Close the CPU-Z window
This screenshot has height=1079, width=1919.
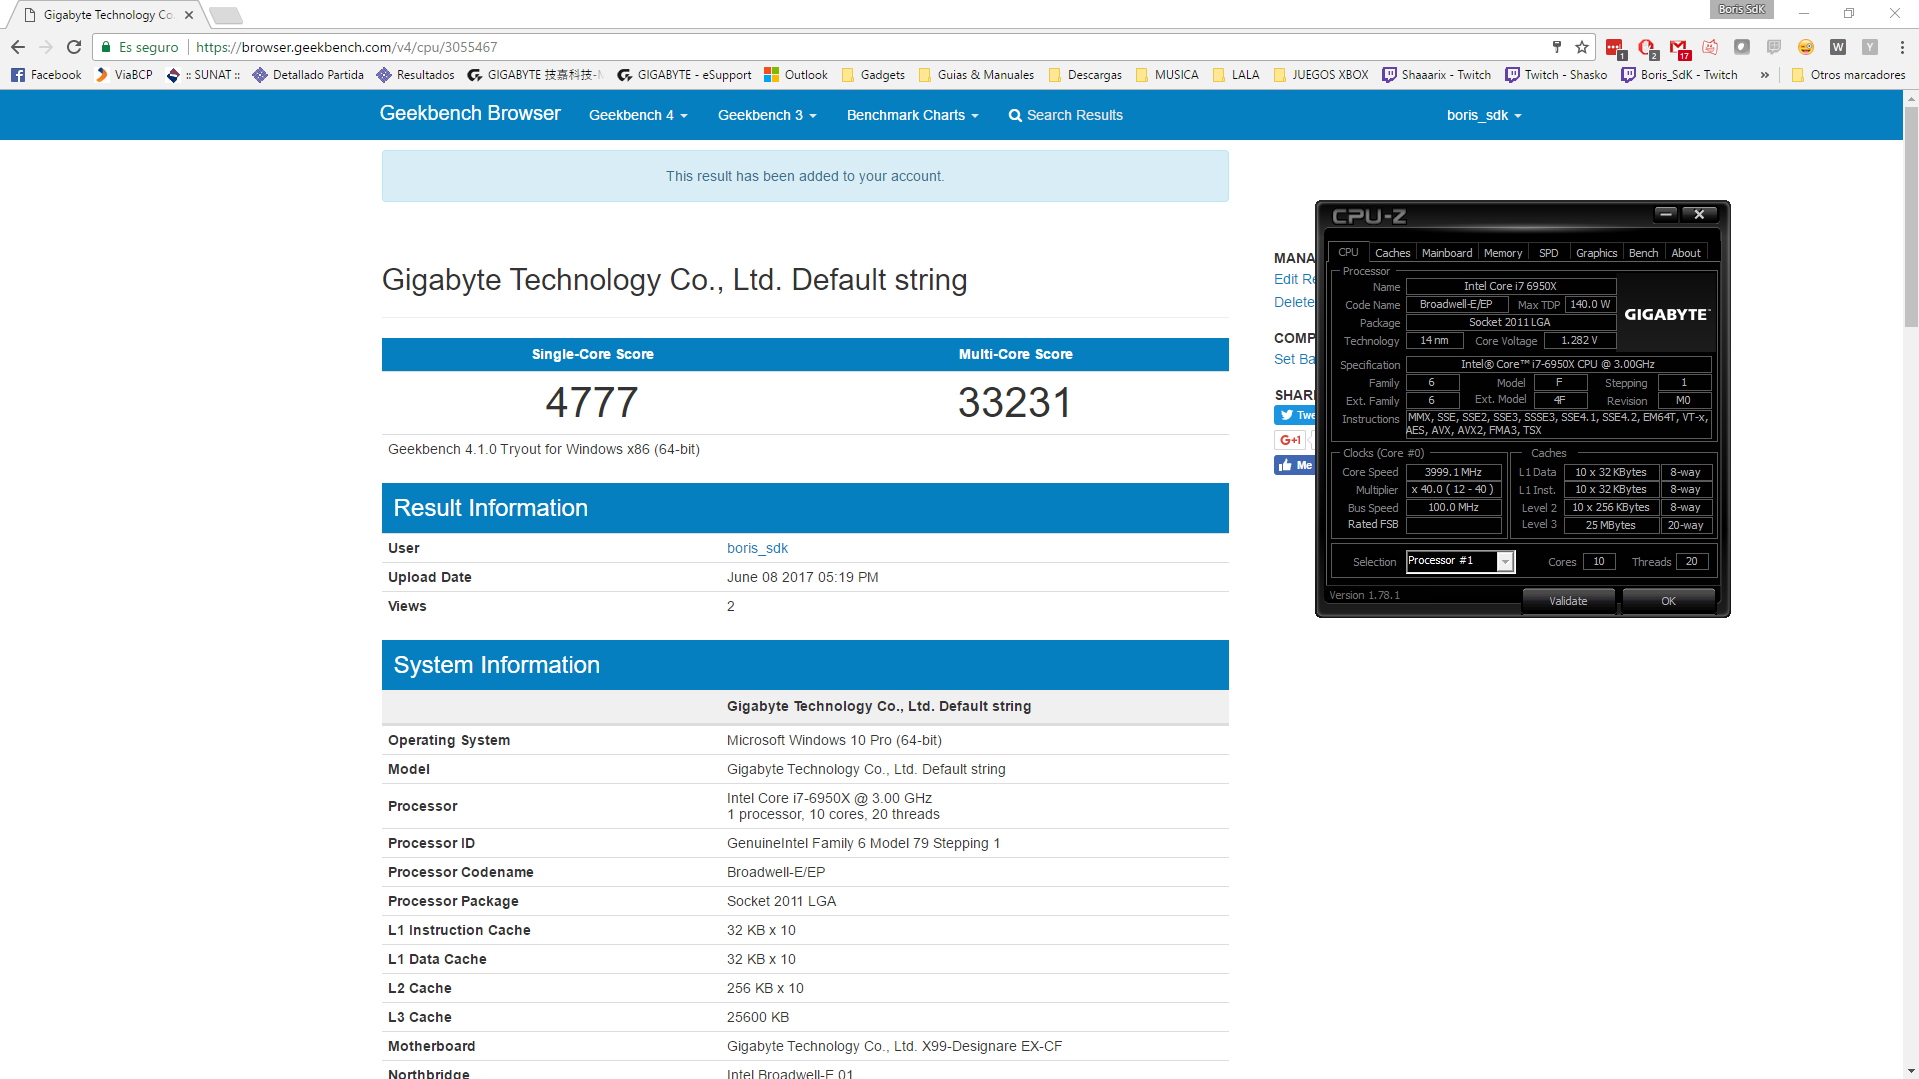pyautogui.click(x=1699, y=214)
